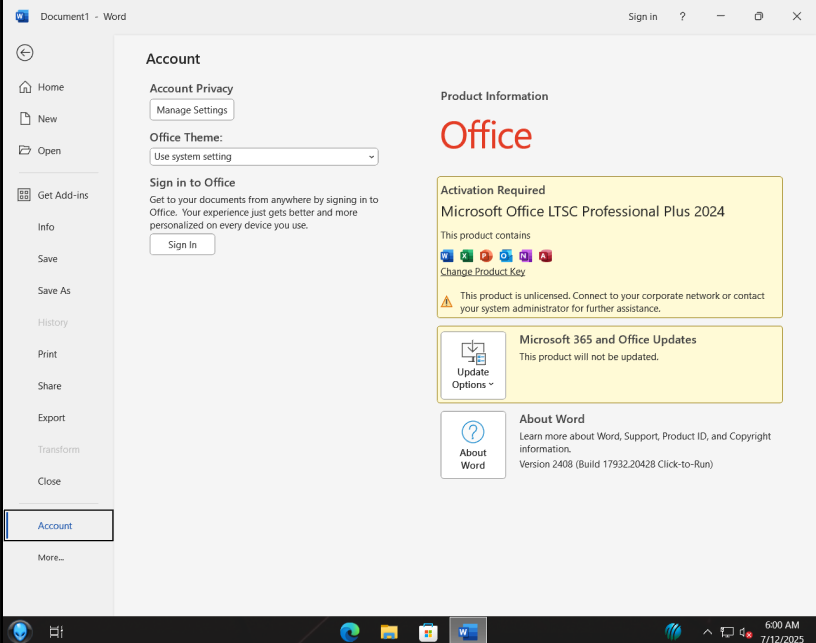Open the Home page in backstage sidebar
816x643 pixels.
[50, 87]
